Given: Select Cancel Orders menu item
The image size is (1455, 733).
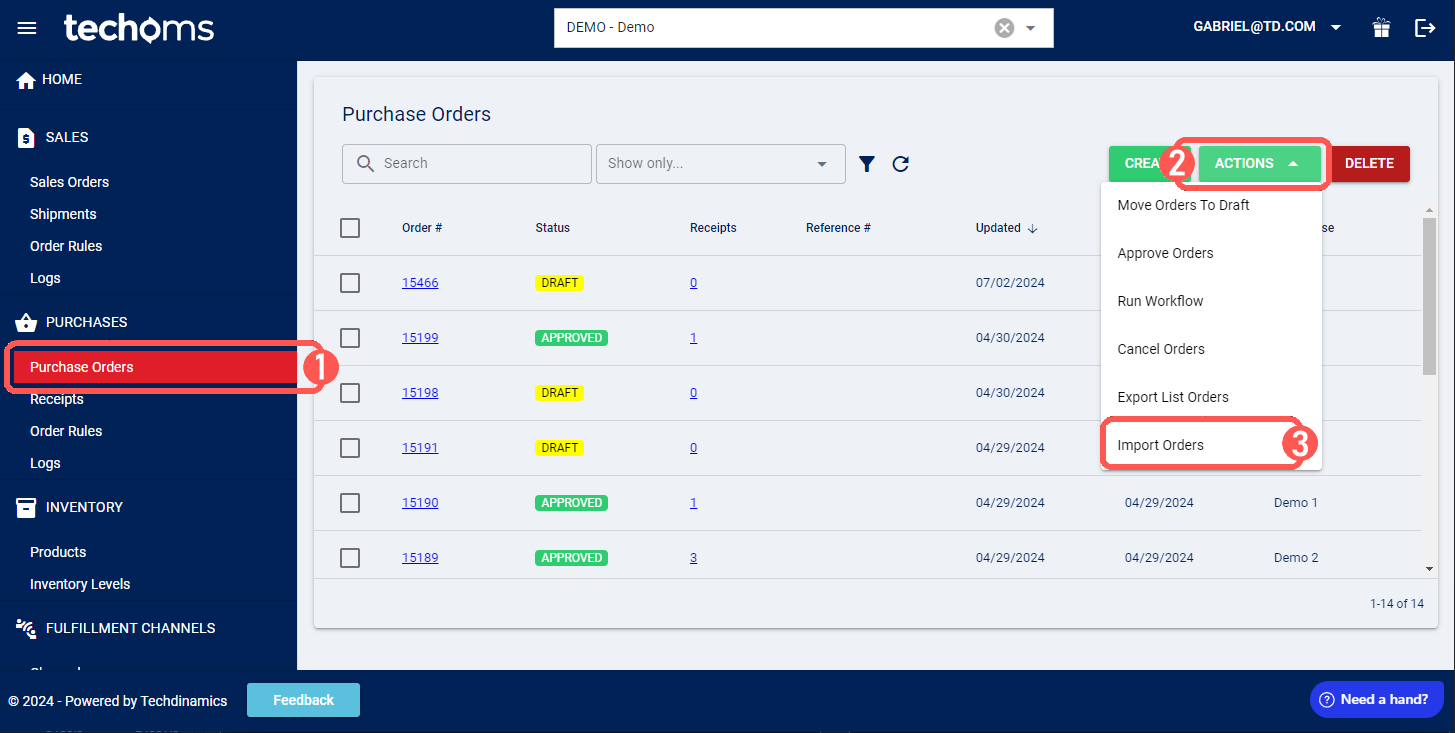Looking at the screenshot, I should pos(1211,349).
